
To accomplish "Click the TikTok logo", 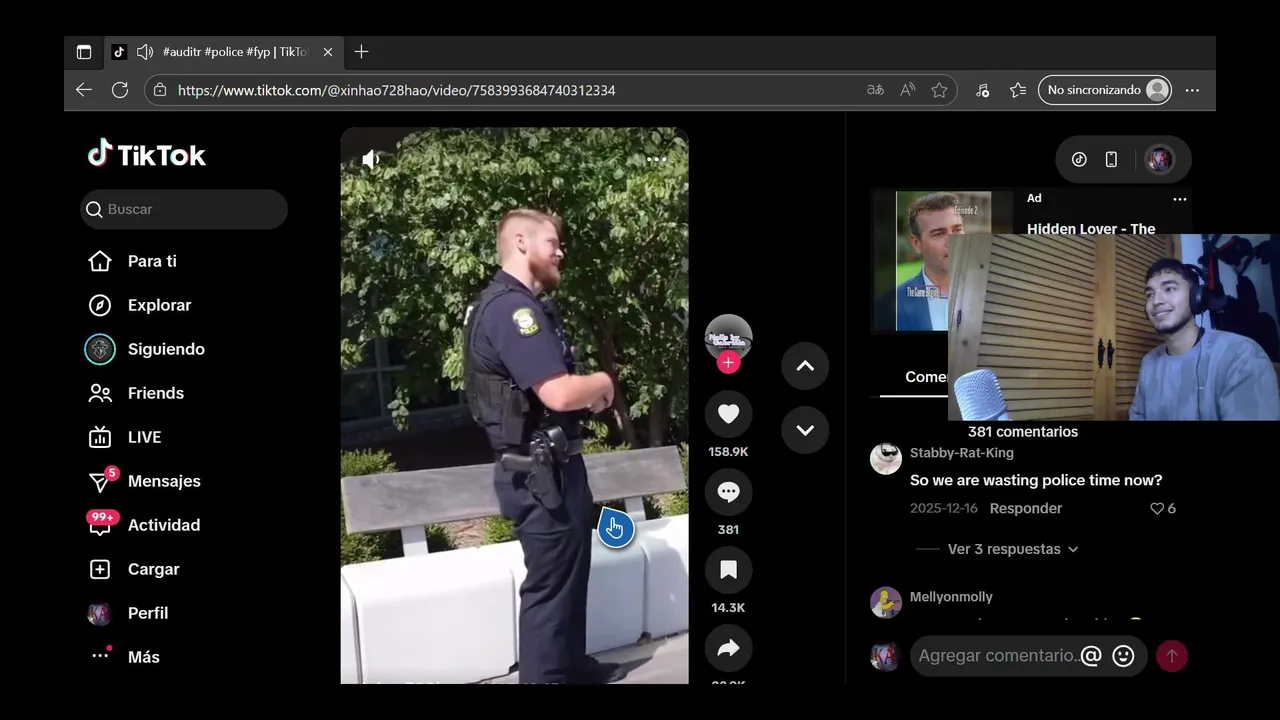I will (x=147, y=154).
